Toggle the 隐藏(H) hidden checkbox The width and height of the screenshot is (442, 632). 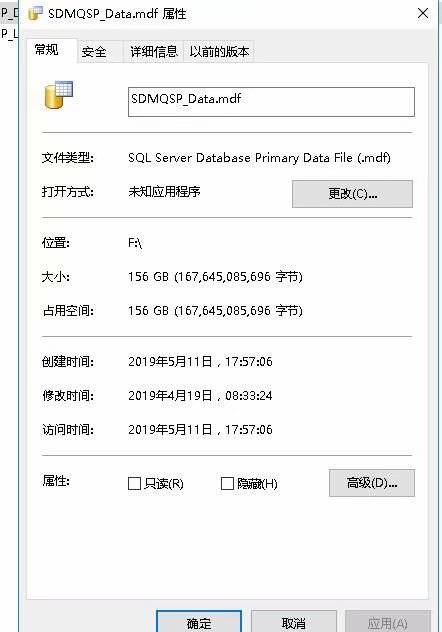227,483
